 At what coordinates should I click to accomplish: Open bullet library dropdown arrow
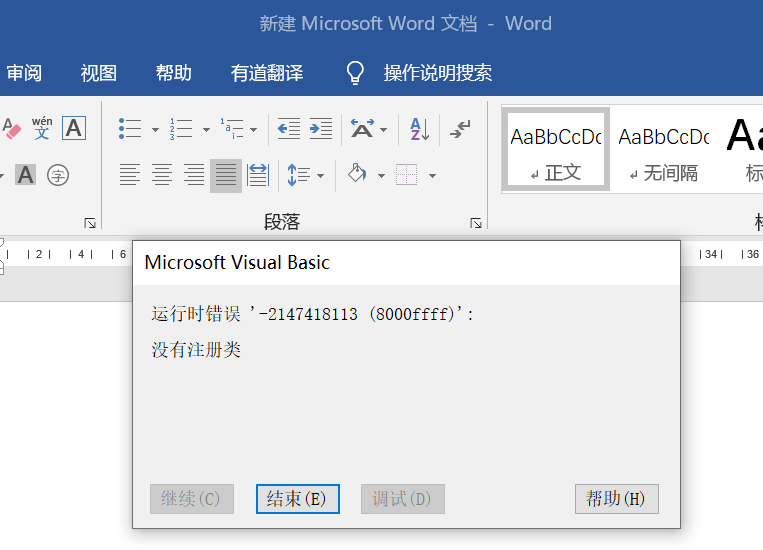coord(155,129)
